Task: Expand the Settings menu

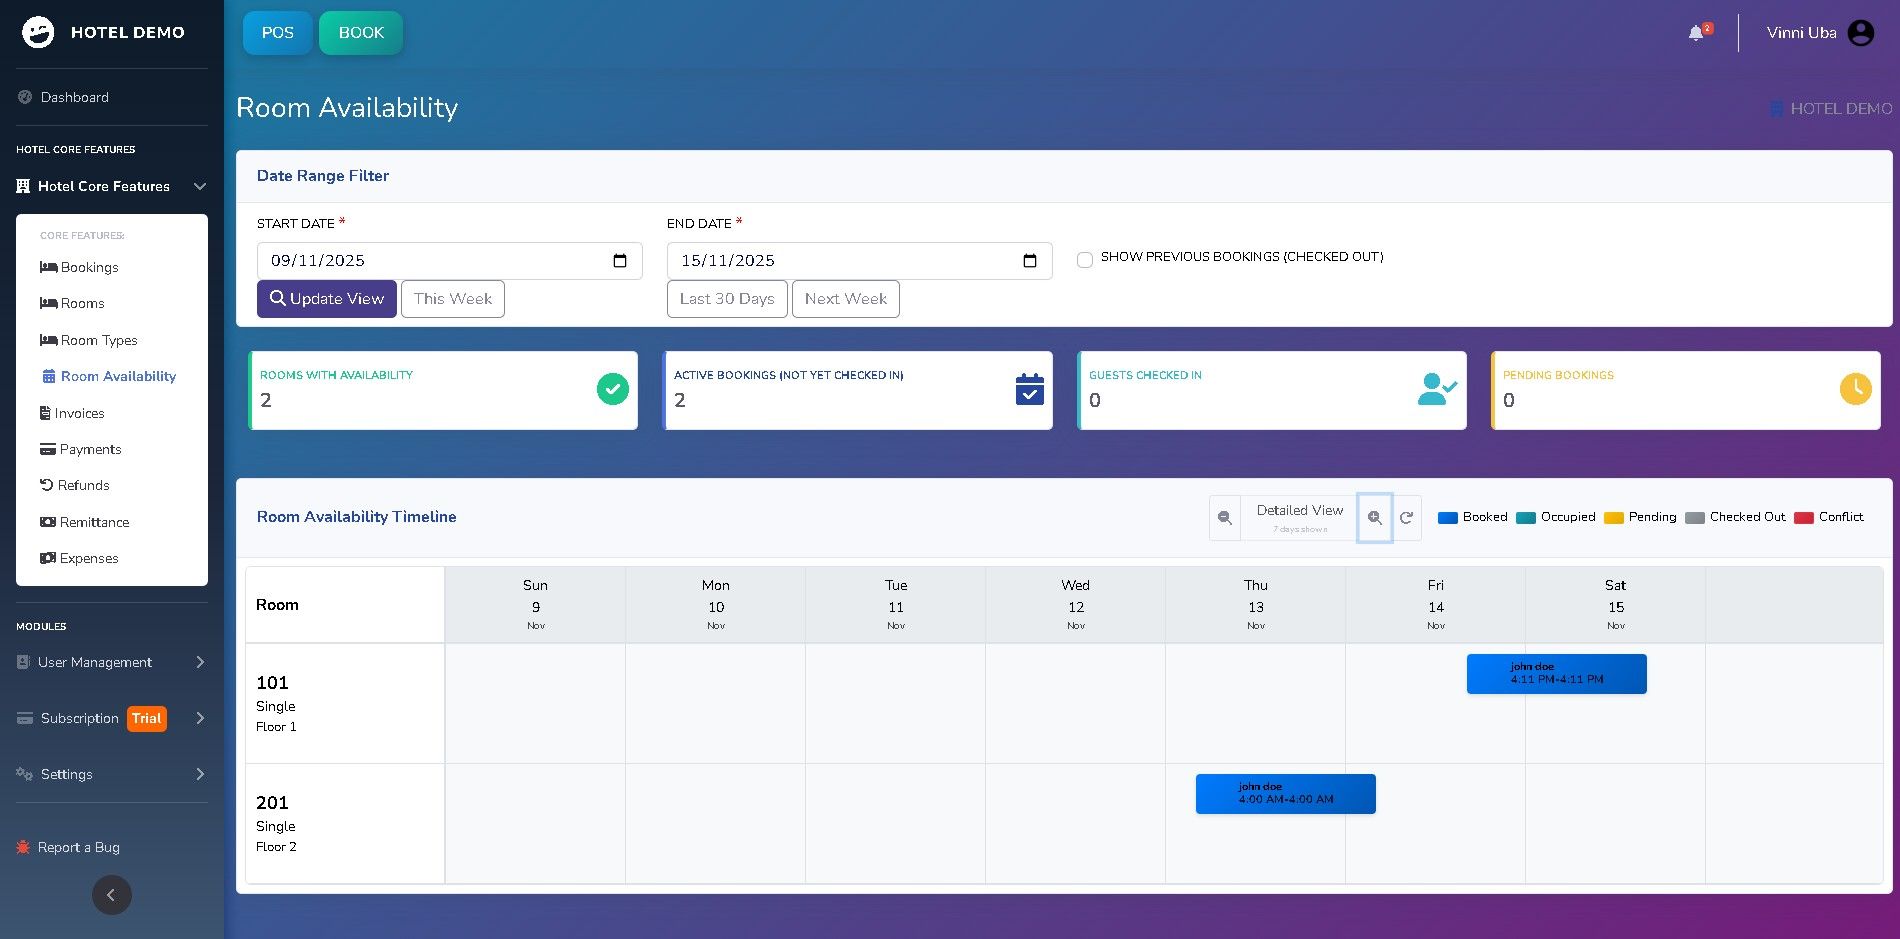Action: pos(112,774)
